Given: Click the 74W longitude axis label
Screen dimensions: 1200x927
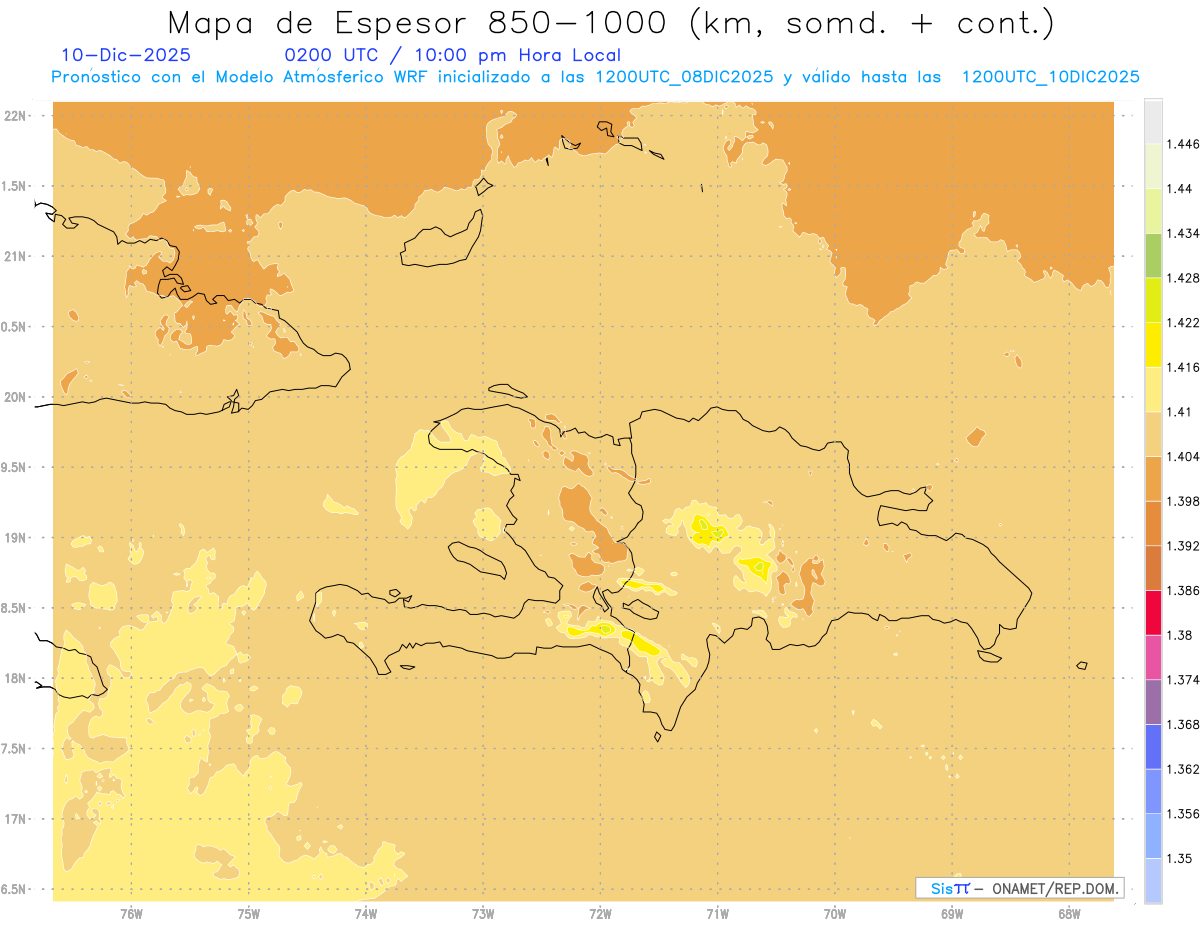Looking at the screenshot, I should (x=366, y=914).
